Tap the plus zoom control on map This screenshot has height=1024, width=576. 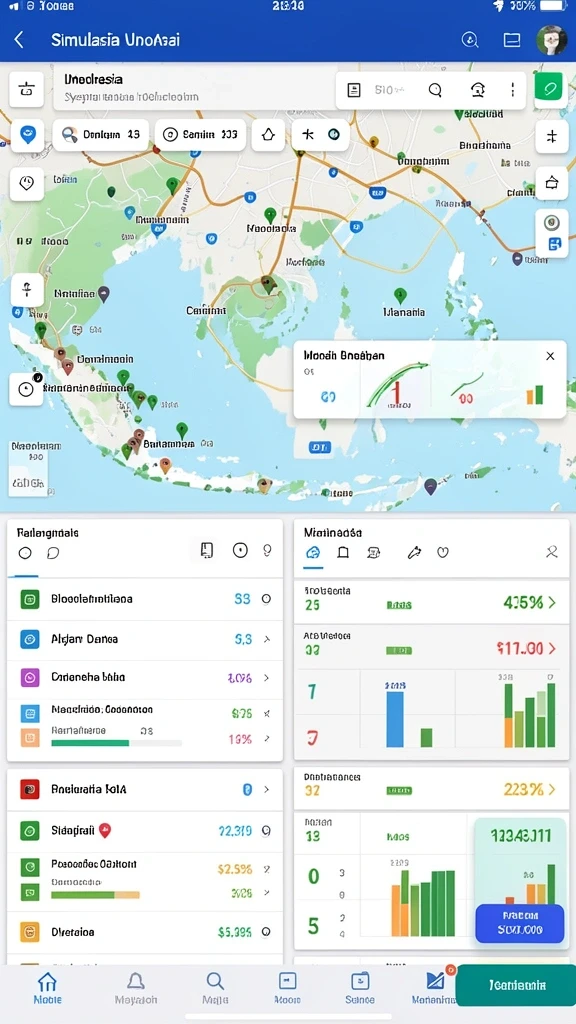tap(552, 136)
